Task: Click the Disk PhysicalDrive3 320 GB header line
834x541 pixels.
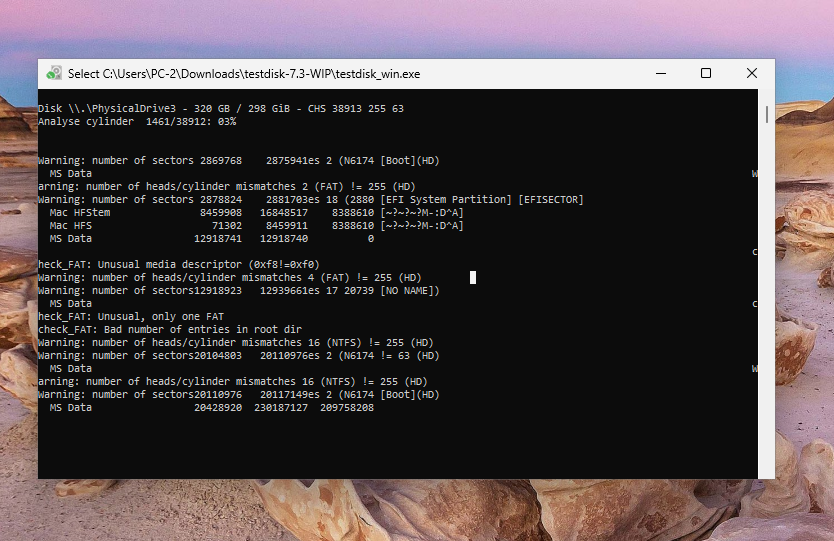Action: [x=220, y=108]
